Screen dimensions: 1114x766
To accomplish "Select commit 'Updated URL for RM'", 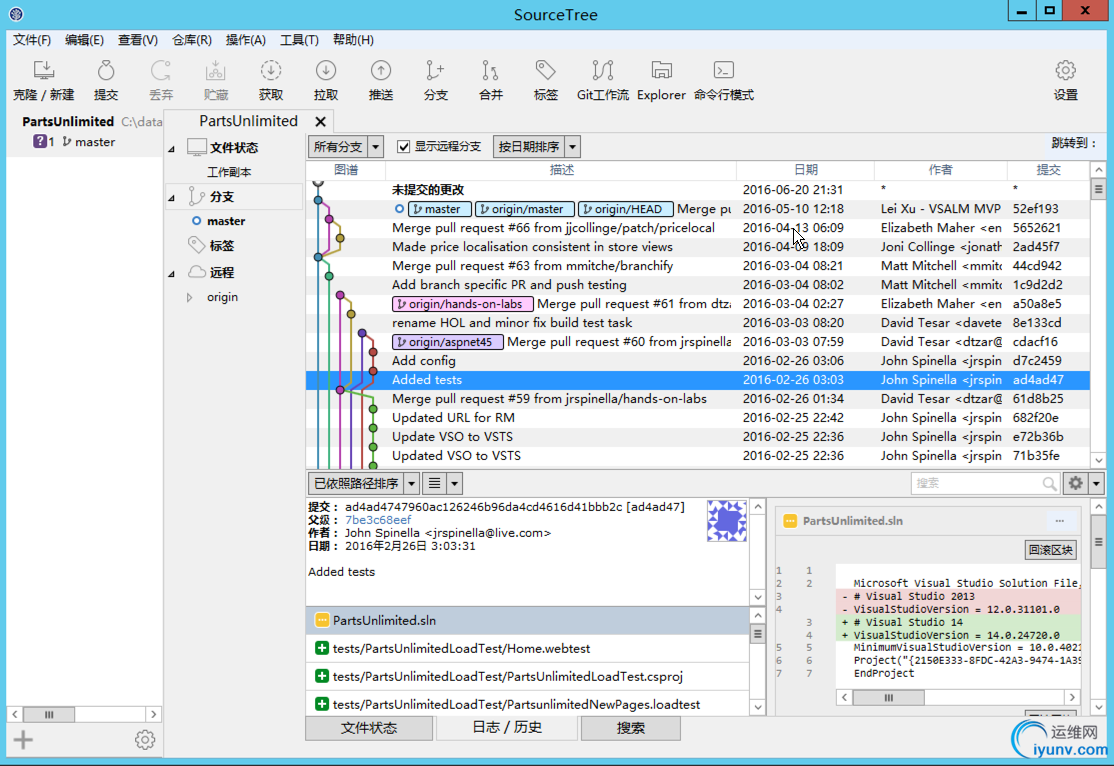I will (x=698, y=418).
